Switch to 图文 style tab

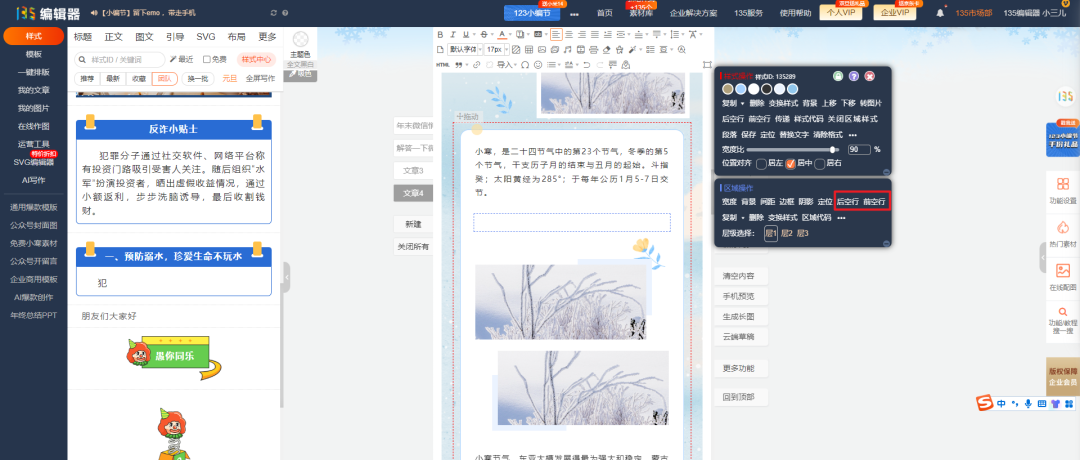(x=145, y=36)
